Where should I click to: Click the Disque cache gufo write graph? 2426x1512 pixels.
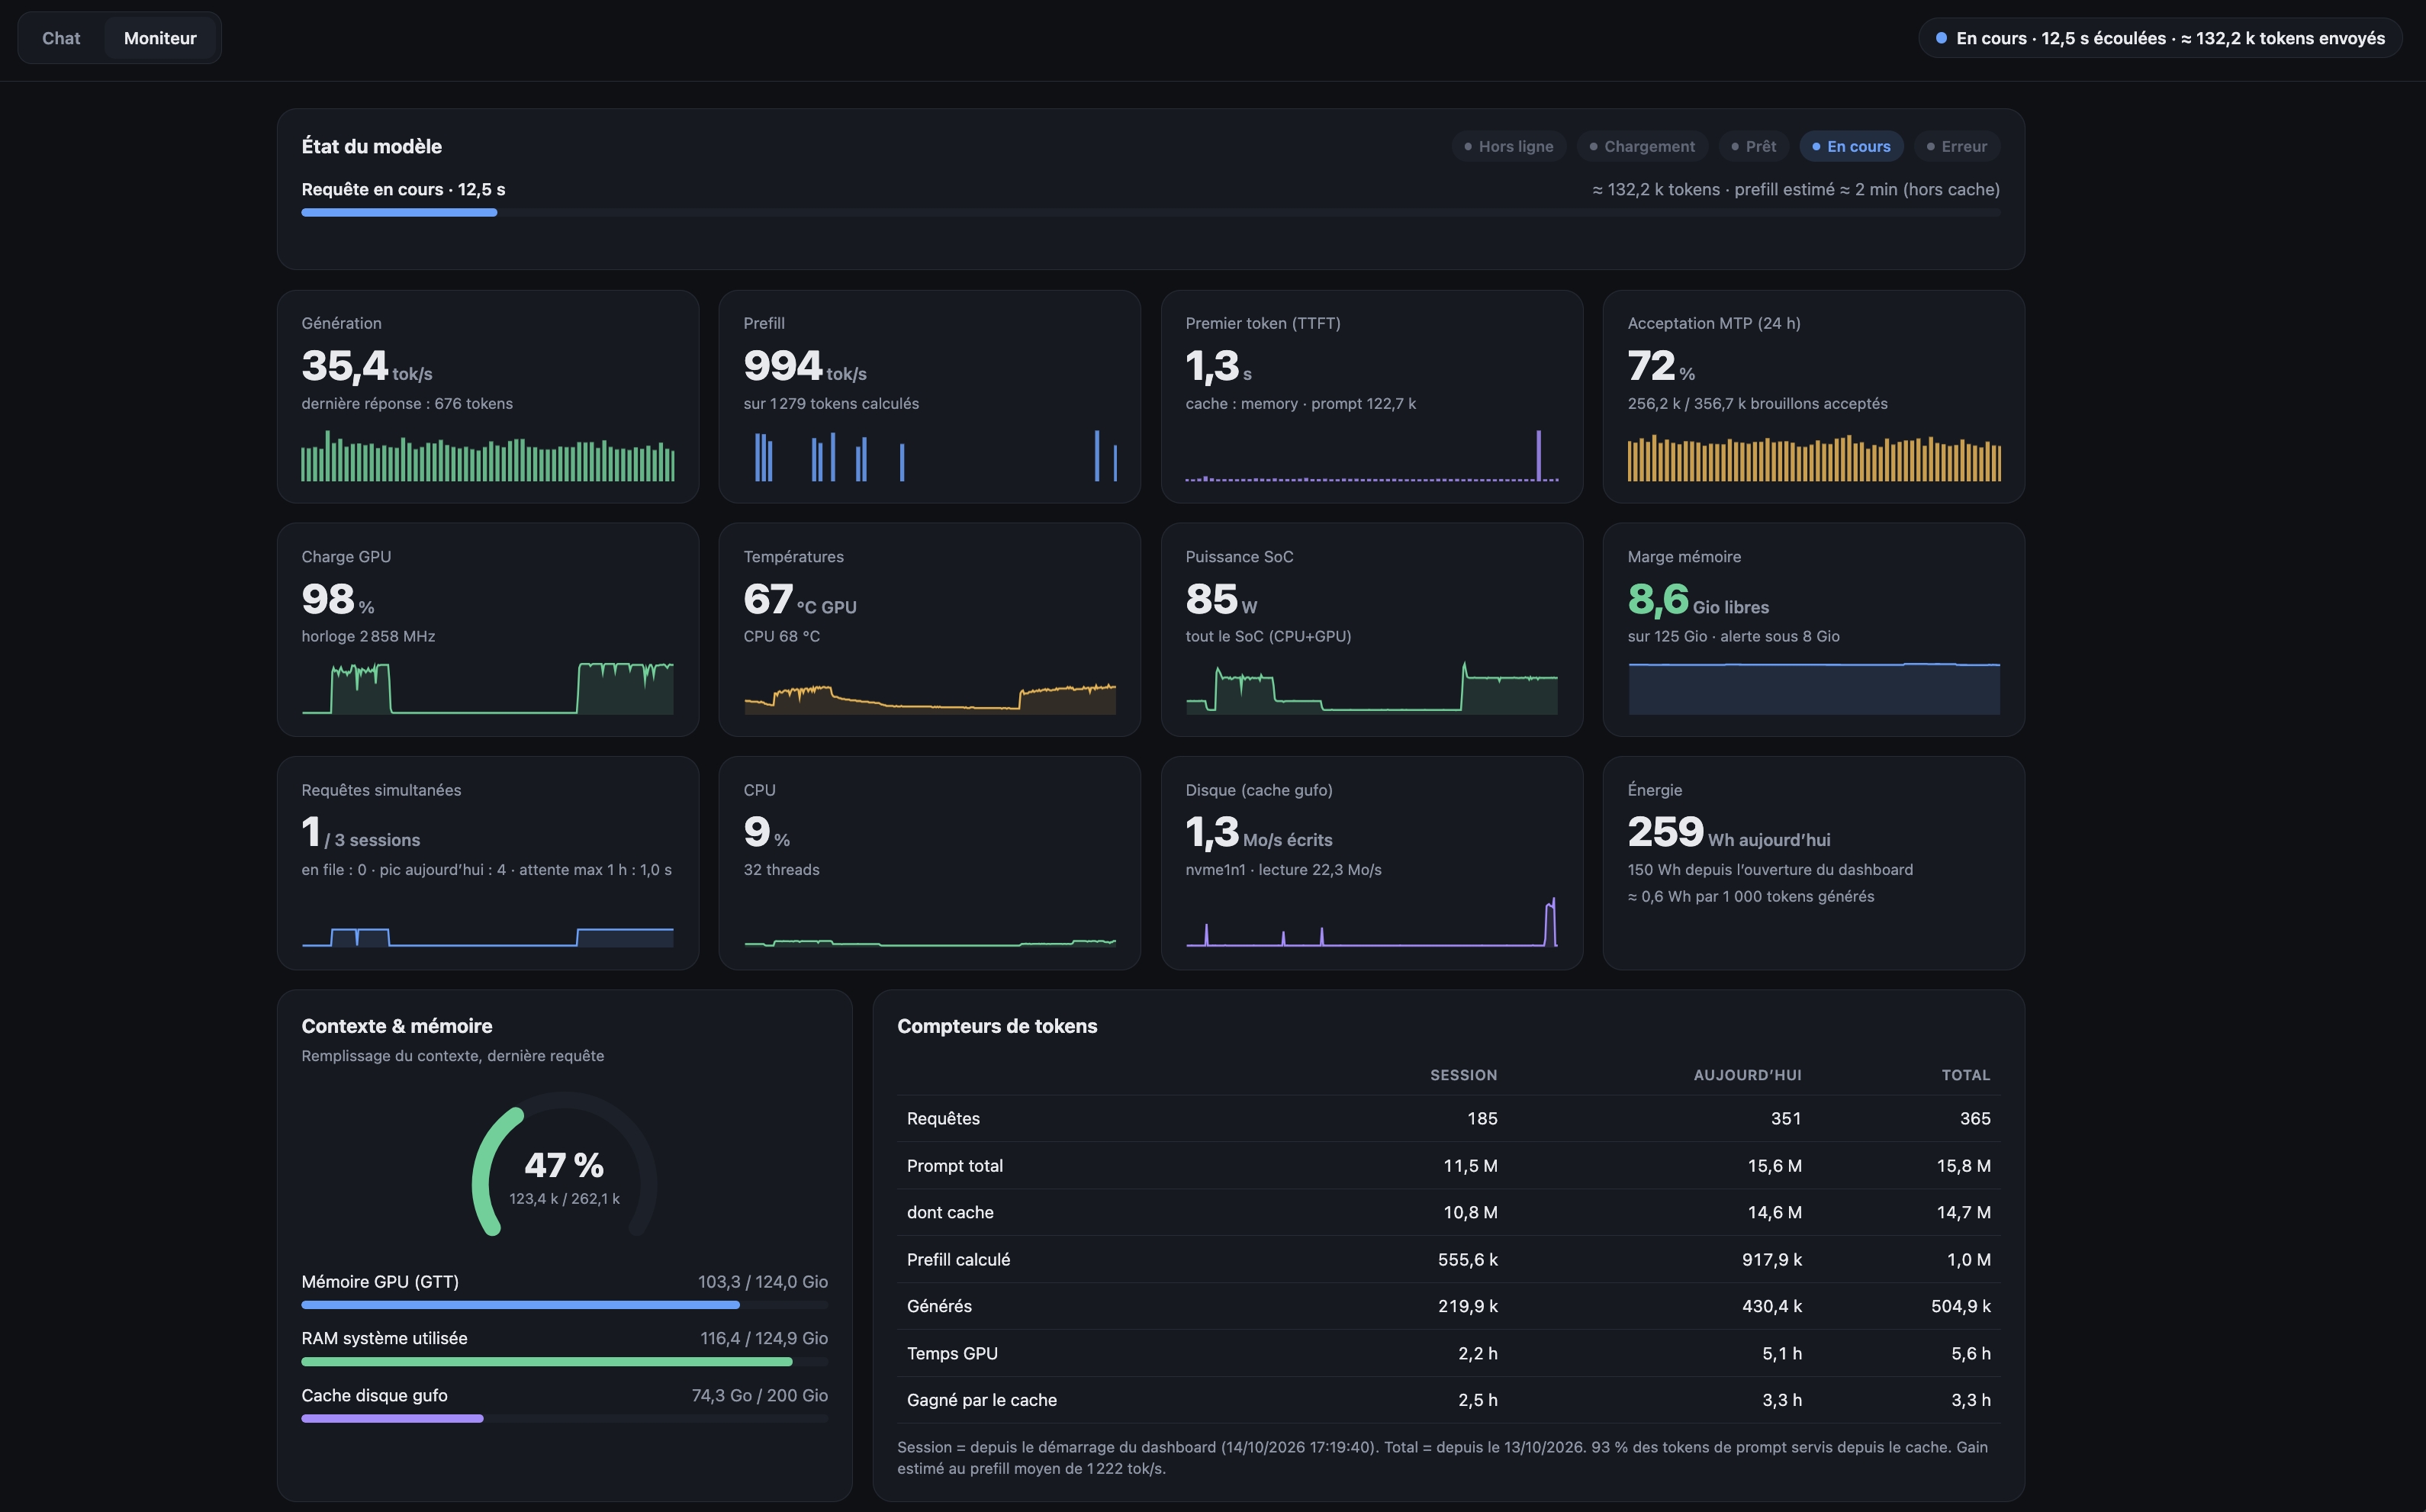pos(1372,922)
